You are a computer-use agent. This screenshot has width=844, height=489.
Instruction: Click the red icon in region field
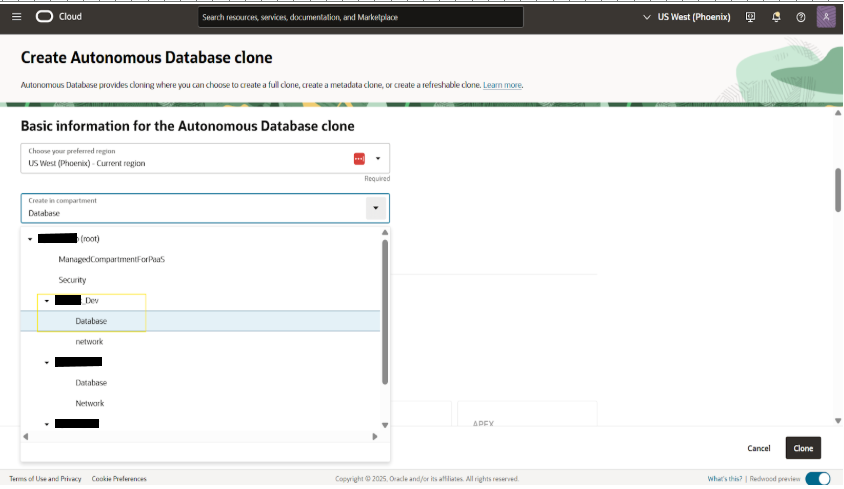point(359,158)
